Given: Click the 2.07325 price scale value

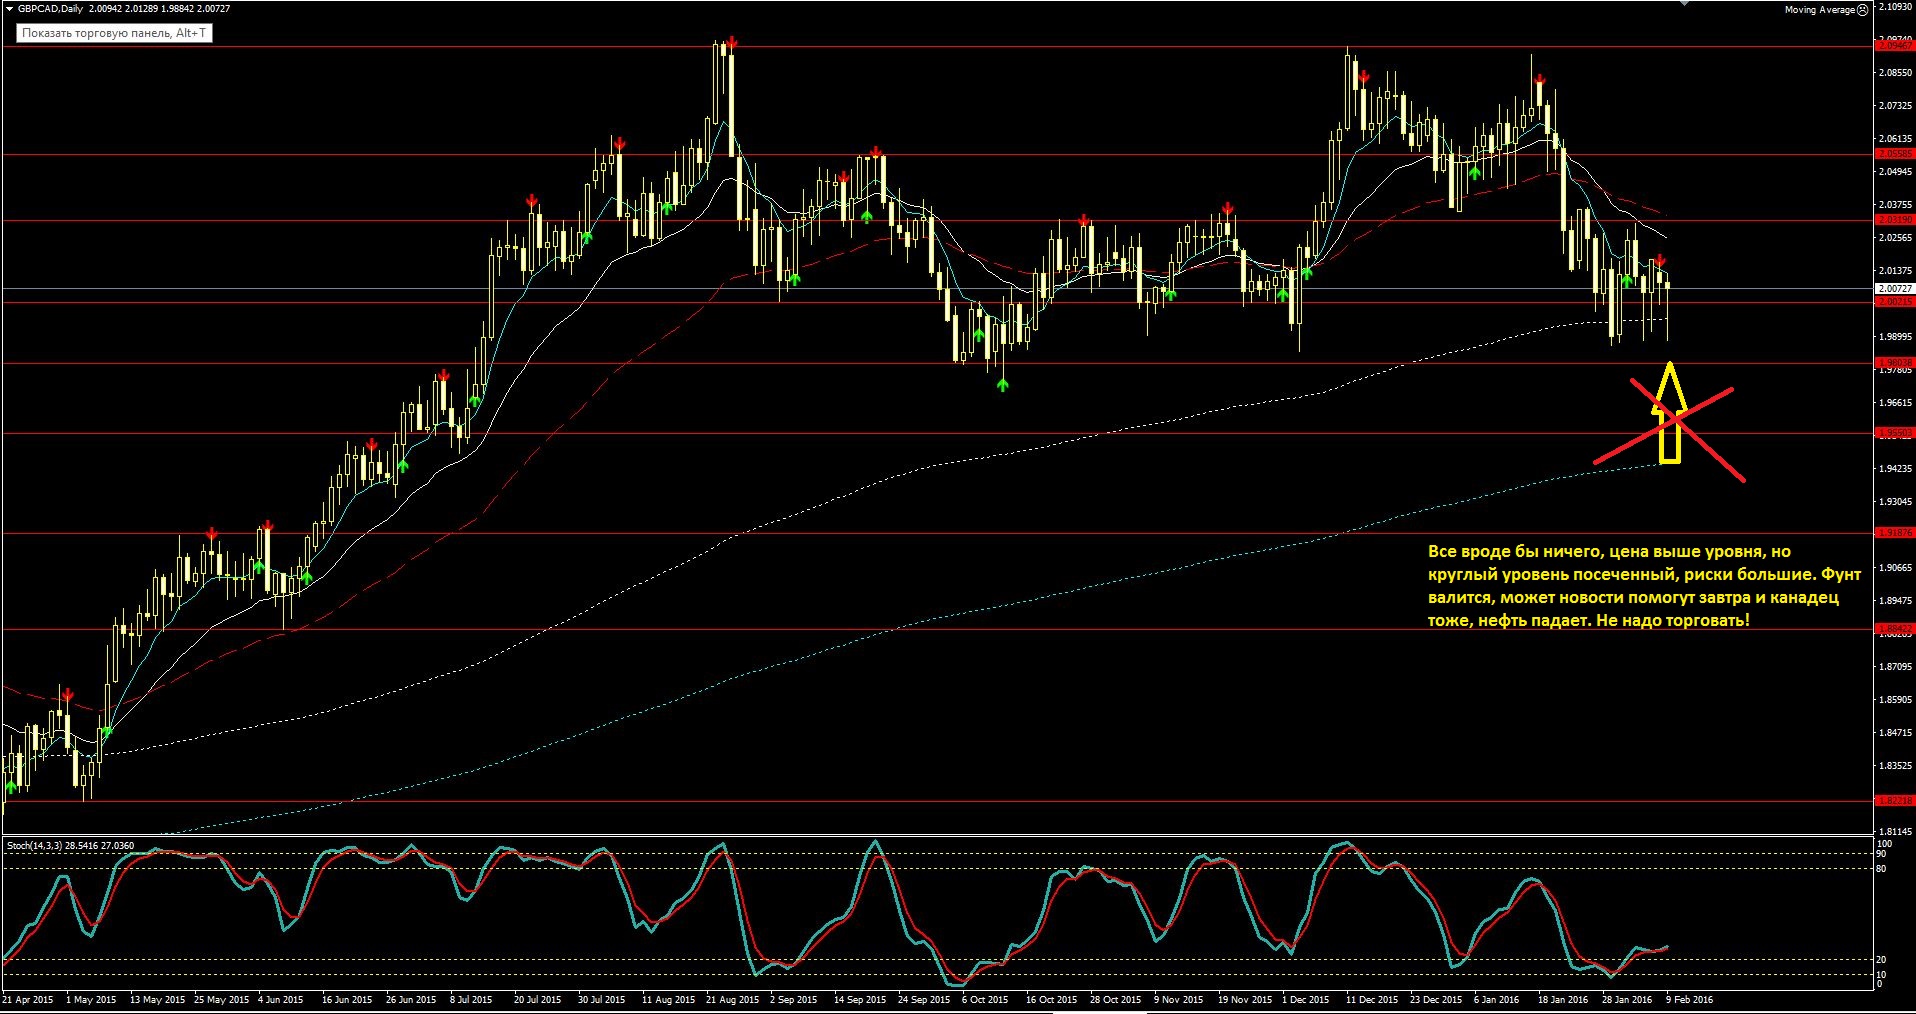Looking at the screenshot, I should point(1896,106).
